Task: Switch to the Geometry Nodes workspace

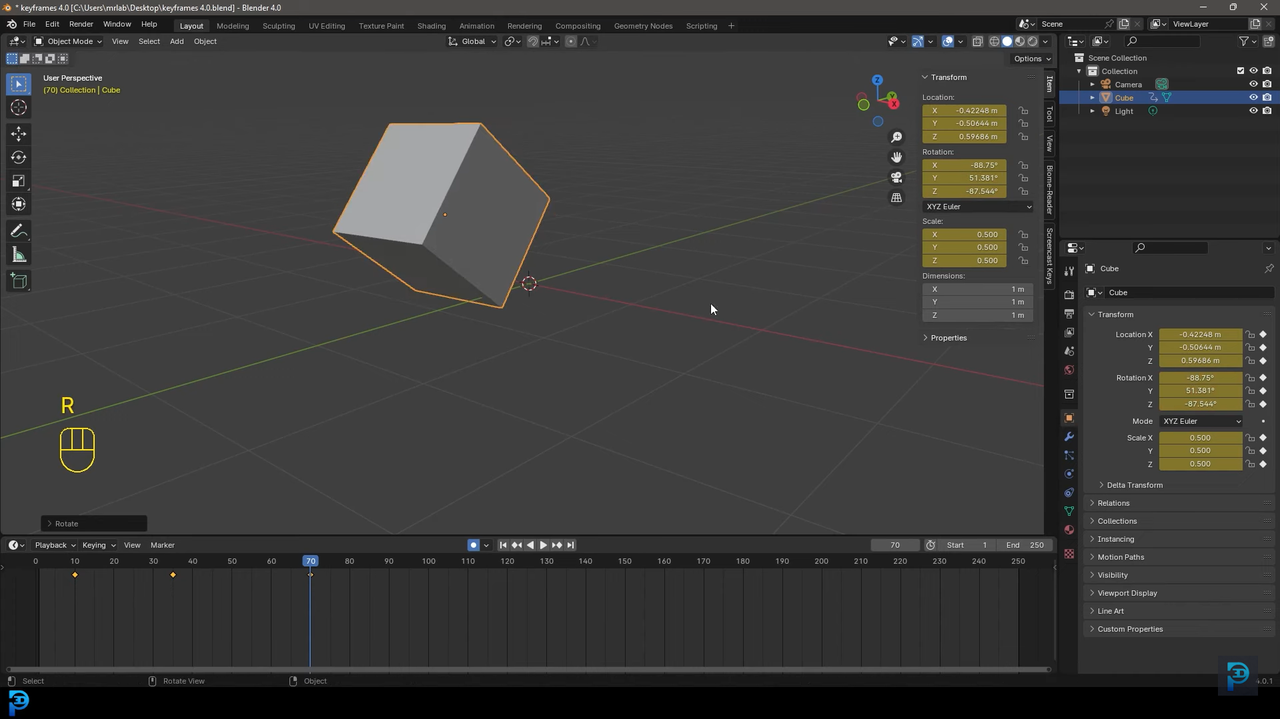Action: click(x=643, y=25)
